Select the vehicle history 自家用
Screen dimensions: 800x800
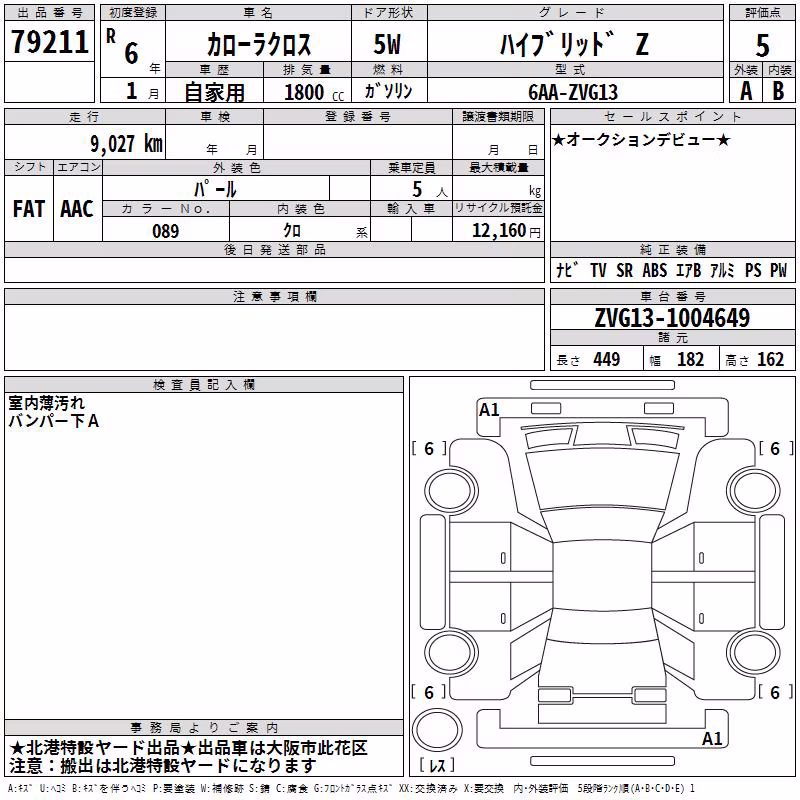(214, 92)
